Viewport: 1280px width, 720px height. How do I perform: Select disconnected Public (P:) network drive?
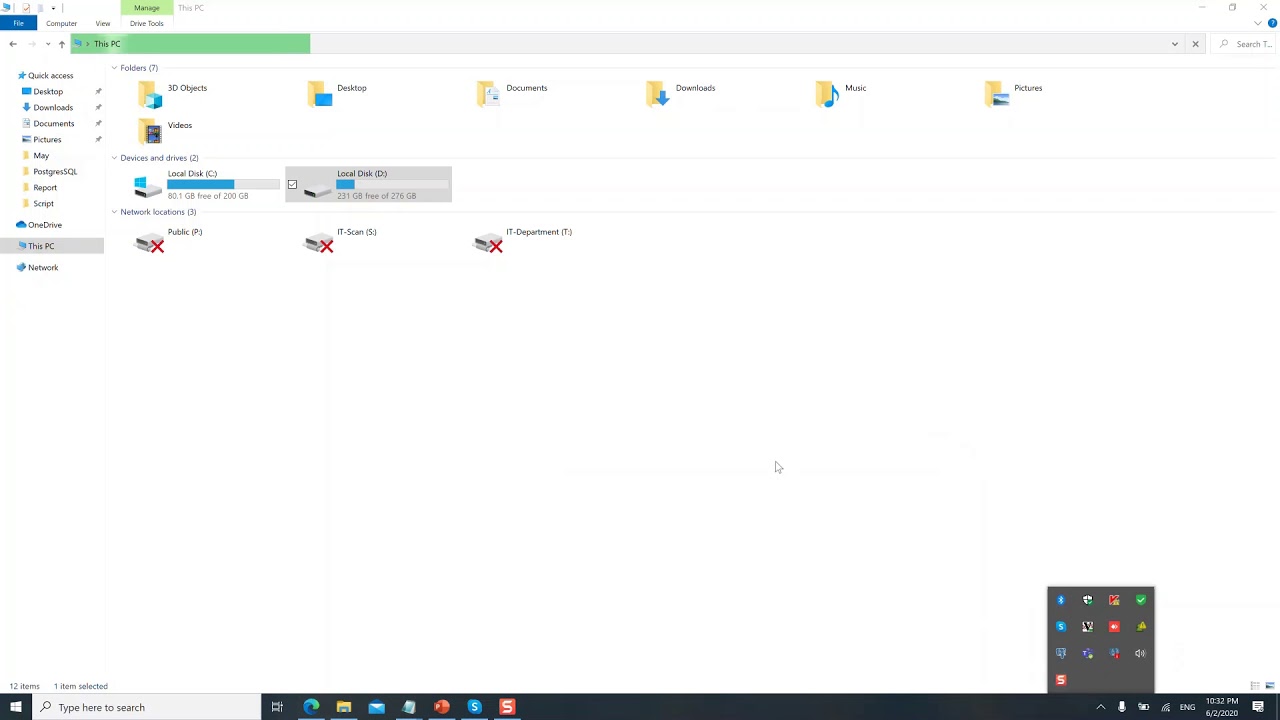tap(168, 241)
